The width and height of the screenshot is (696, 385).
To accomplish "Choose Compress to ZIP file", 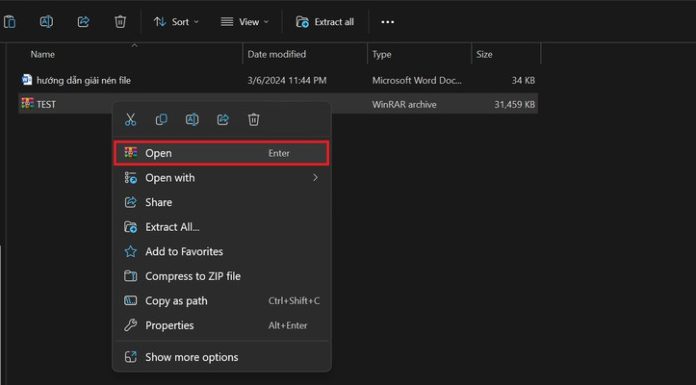I will (221, 276).
